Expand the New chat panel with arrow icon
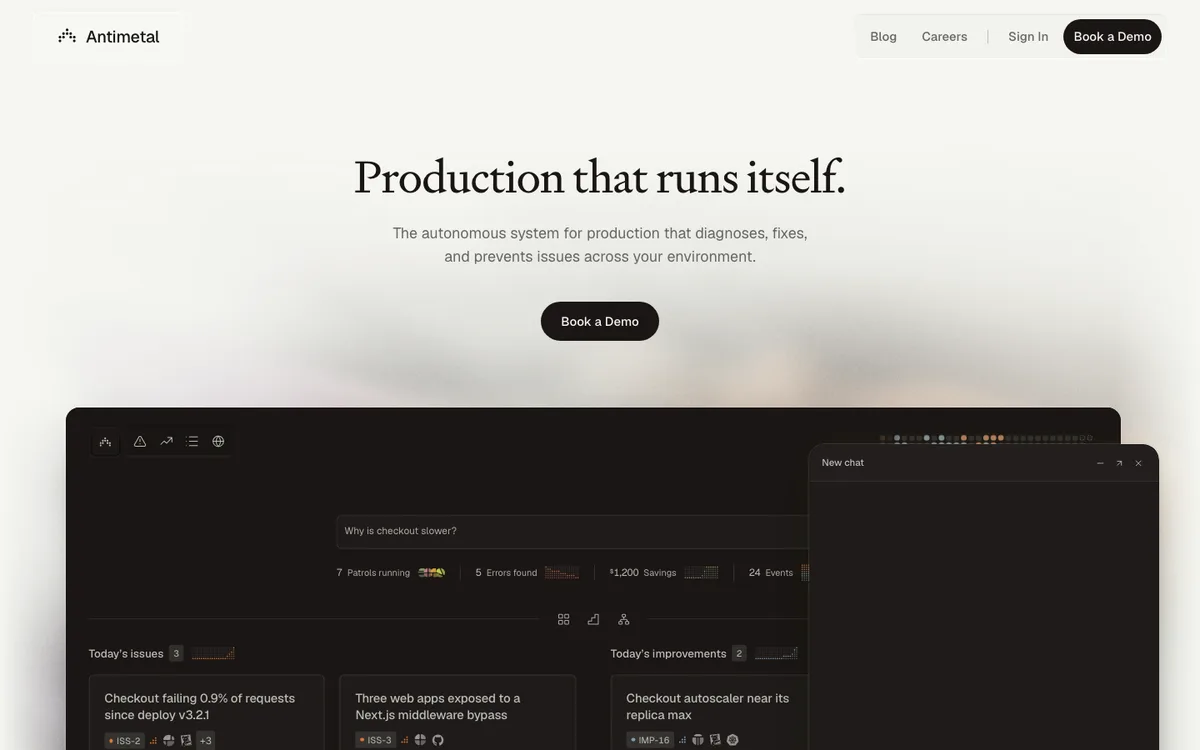The width and height of the screenshot is (1200, 750). coord(1119,463)
